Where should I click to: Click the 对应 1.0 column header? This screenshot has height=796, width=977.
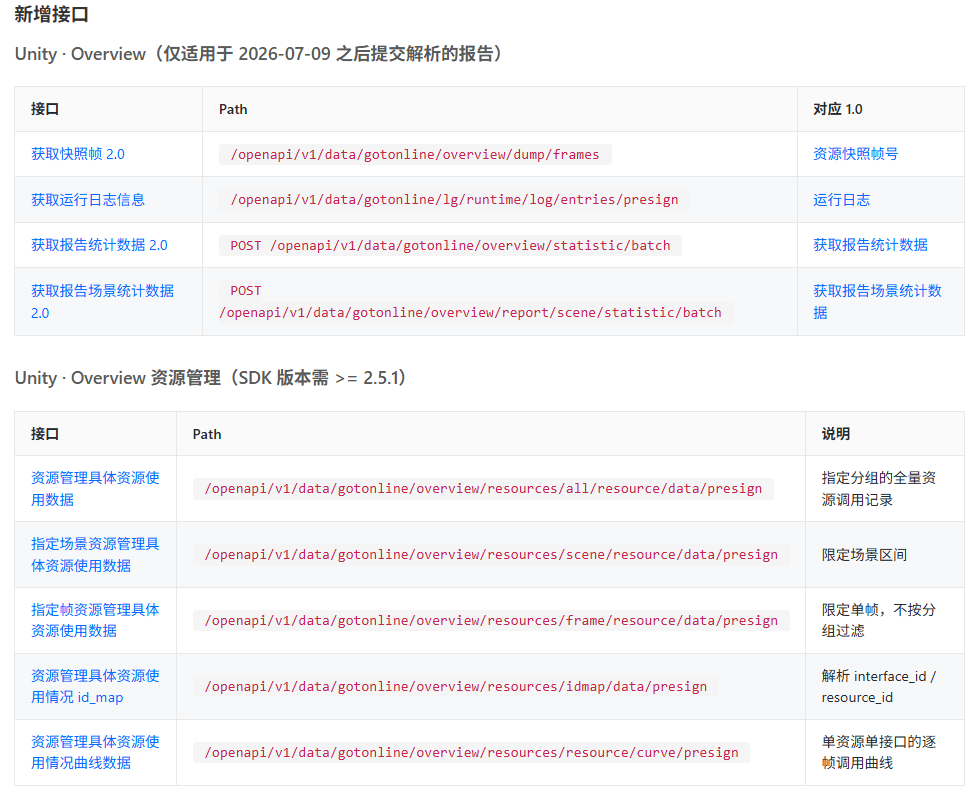pyautogui.click(x=837, y=109)
